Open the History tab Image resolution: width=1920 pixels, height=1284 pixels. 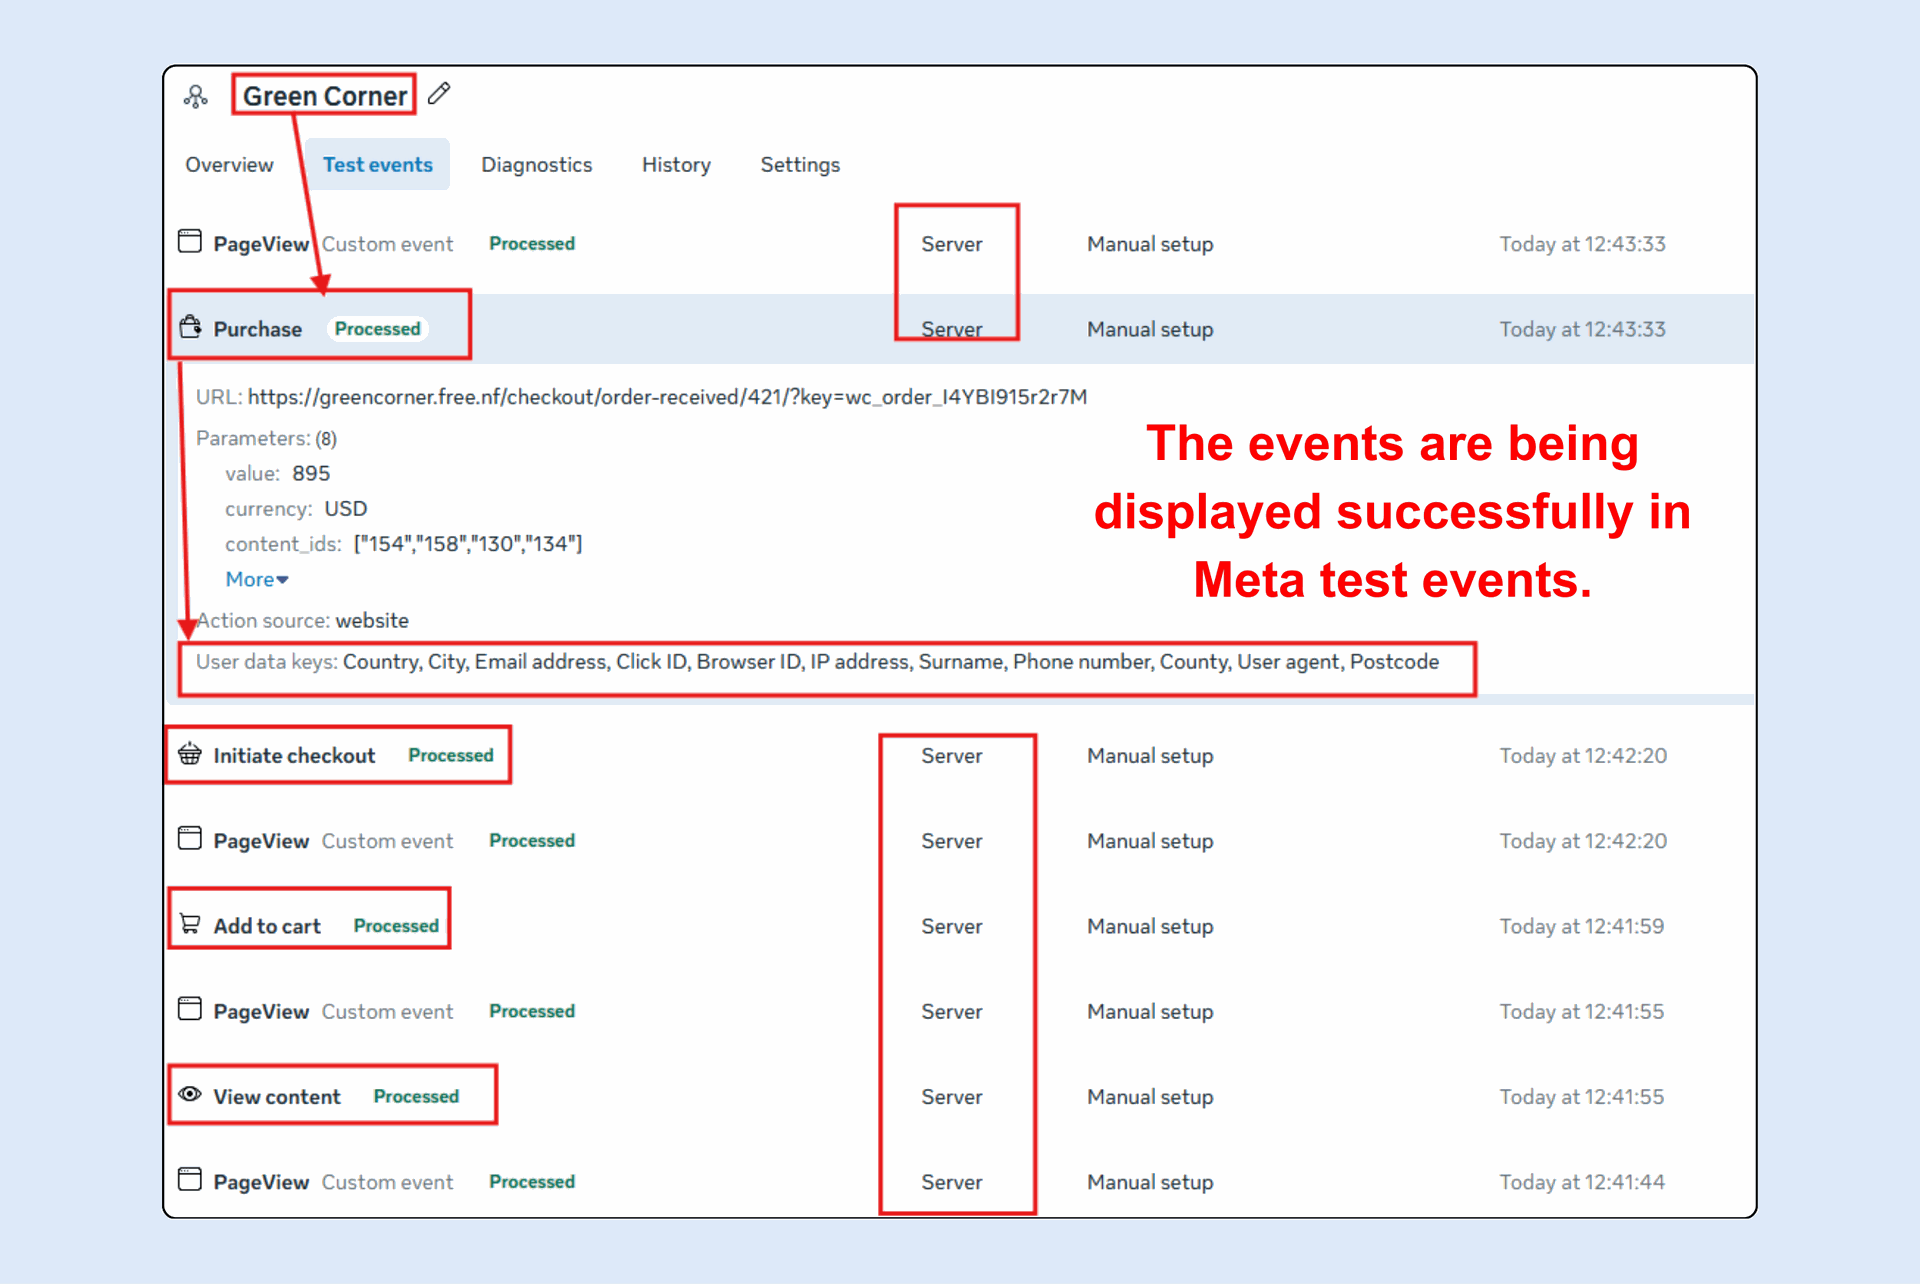click(x=676, y=165)
